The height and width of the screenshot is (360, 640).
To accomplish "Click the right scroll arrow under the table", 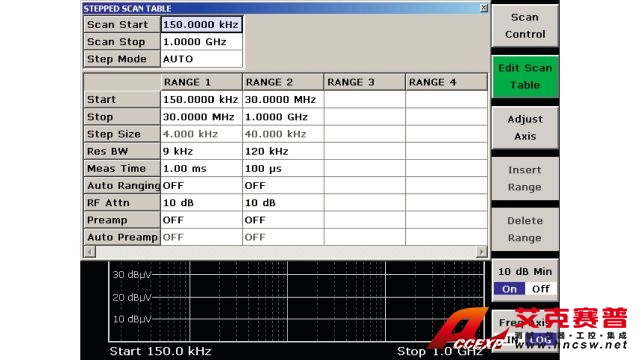I will (482, 252).
